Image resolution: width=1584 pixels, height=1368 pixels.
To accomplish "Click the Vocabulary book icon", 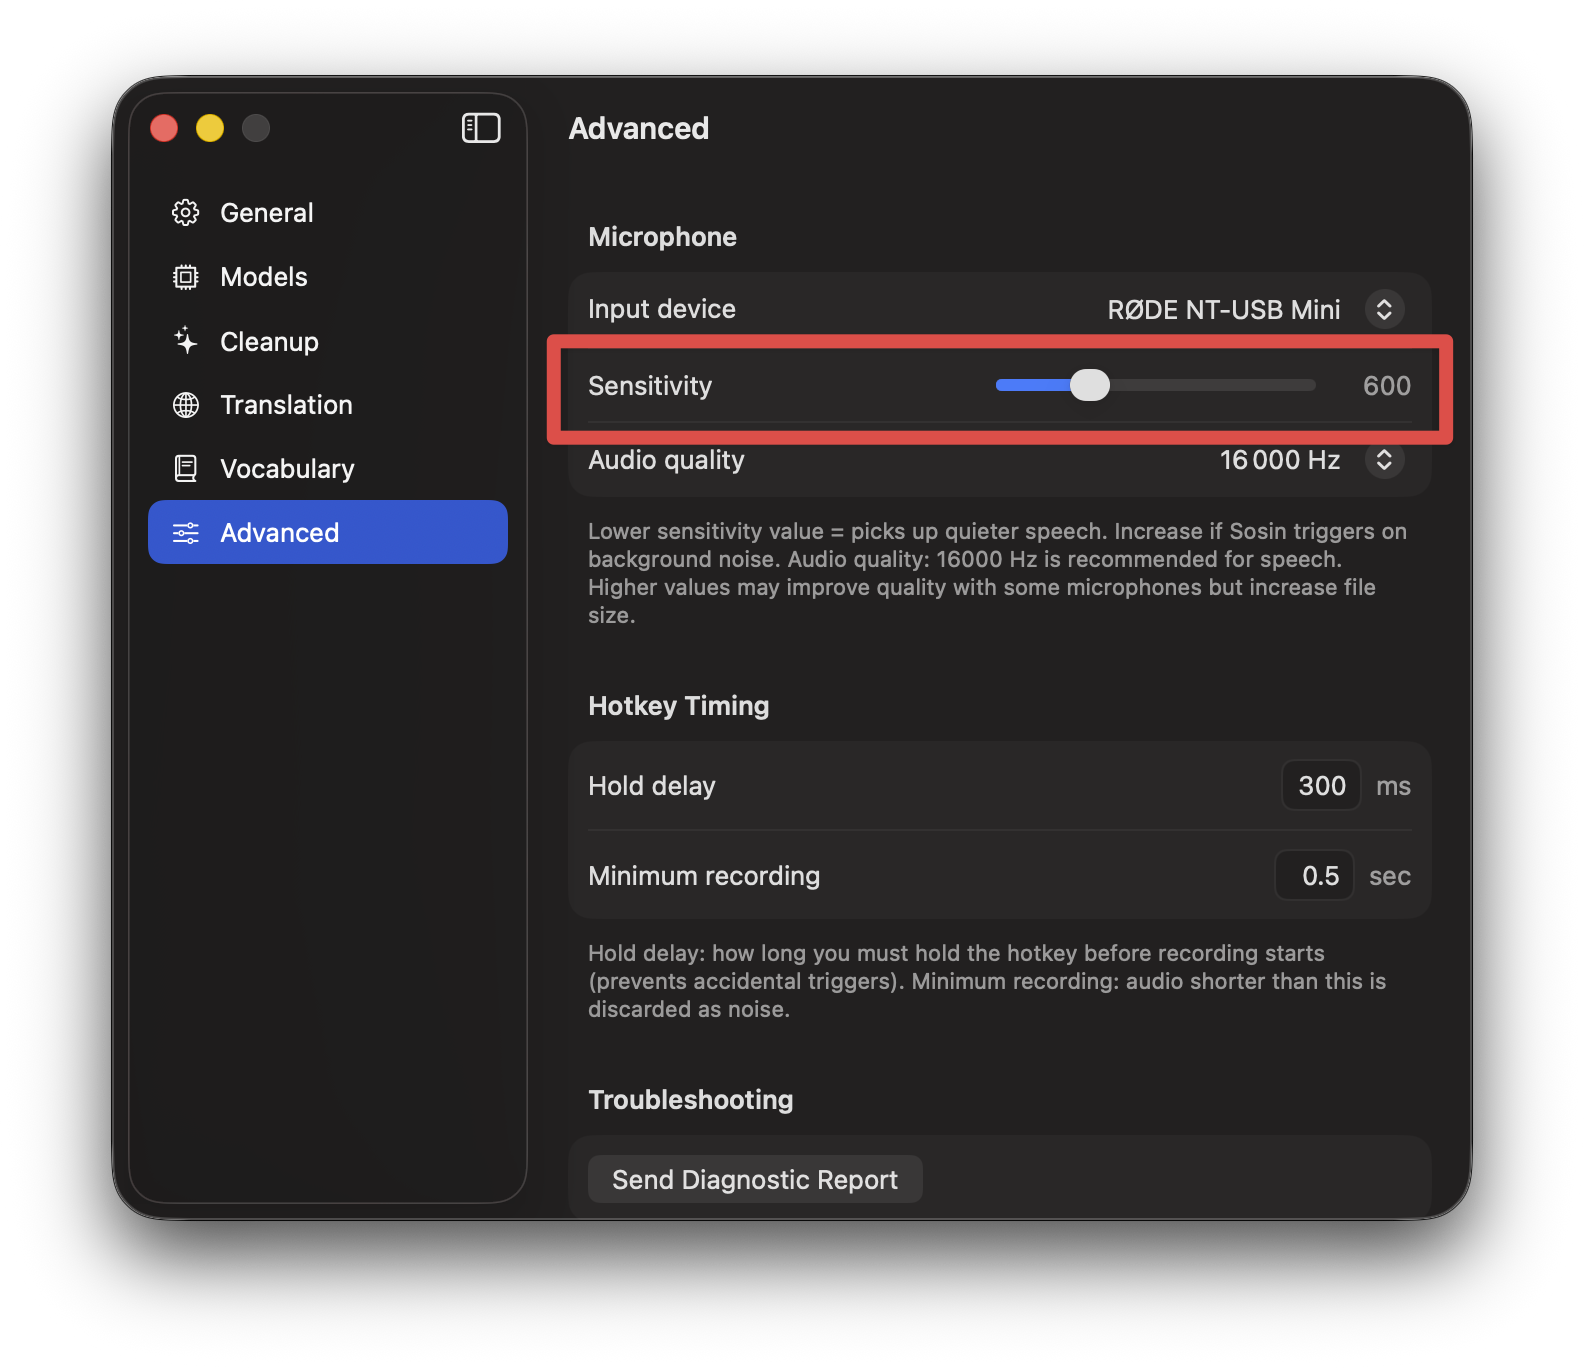I will click(186, 469).
